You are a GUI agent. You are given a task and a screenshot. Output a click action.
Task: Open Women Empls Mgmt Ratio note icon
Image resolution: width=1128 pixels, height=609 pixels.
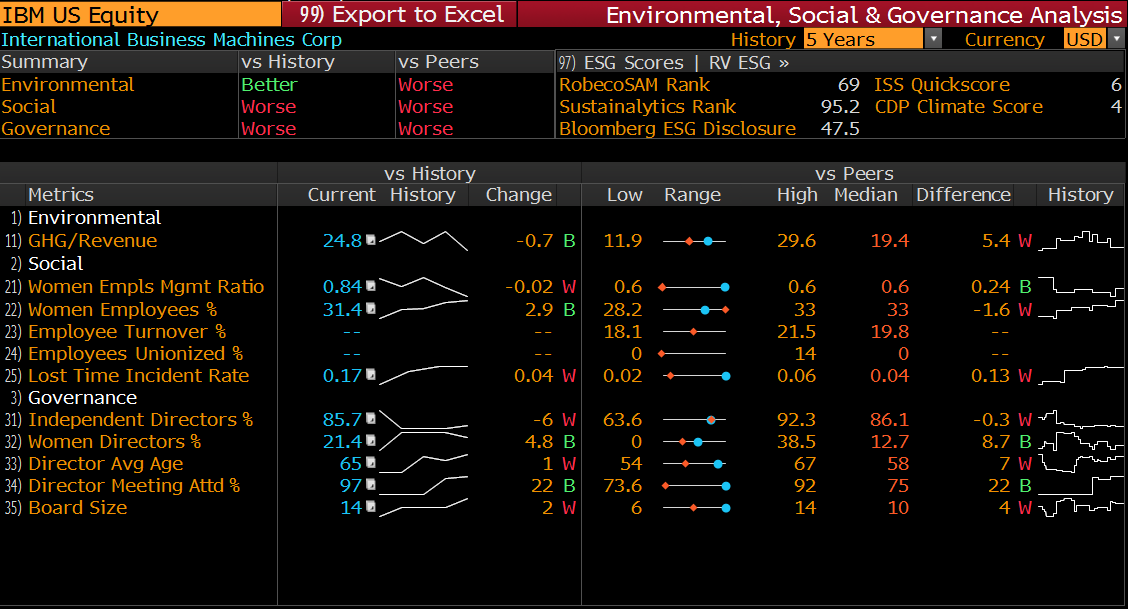coord(371,285)
